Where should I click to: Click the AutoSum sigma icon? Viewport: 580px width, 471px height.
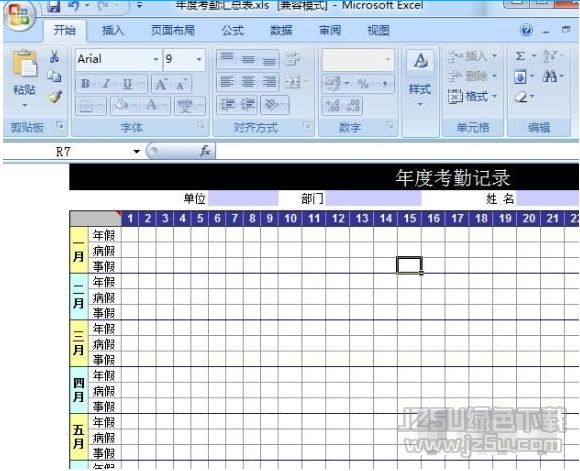click(520, 56)
